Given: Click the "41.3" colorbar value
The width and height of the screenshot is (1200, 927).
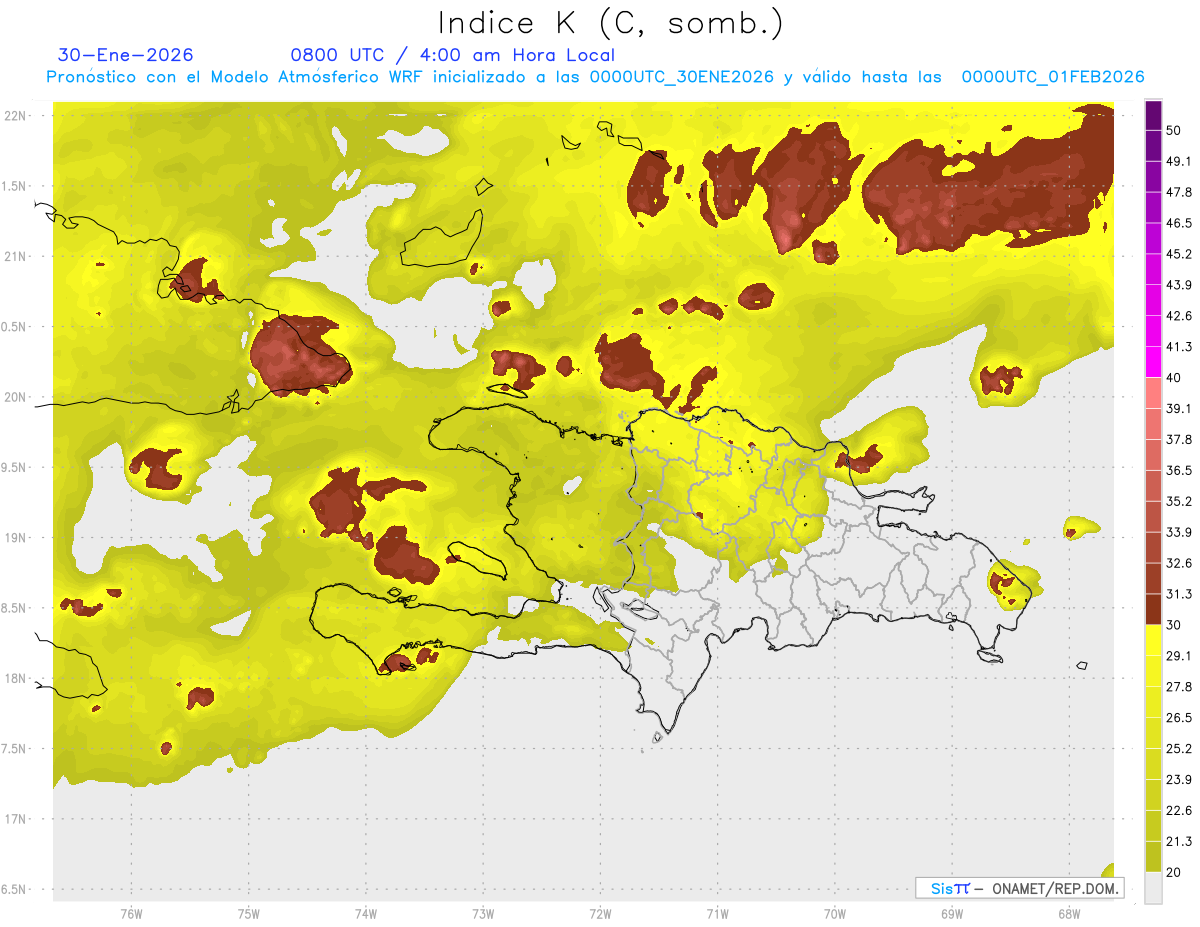Looking at the screenshot, I should click(1178, 347).
